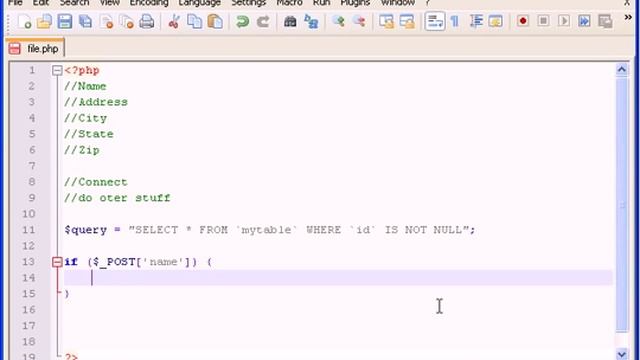Run macro multiple times icon
Image resolution: width=640 pixels, height=360 pixels.
584,21
